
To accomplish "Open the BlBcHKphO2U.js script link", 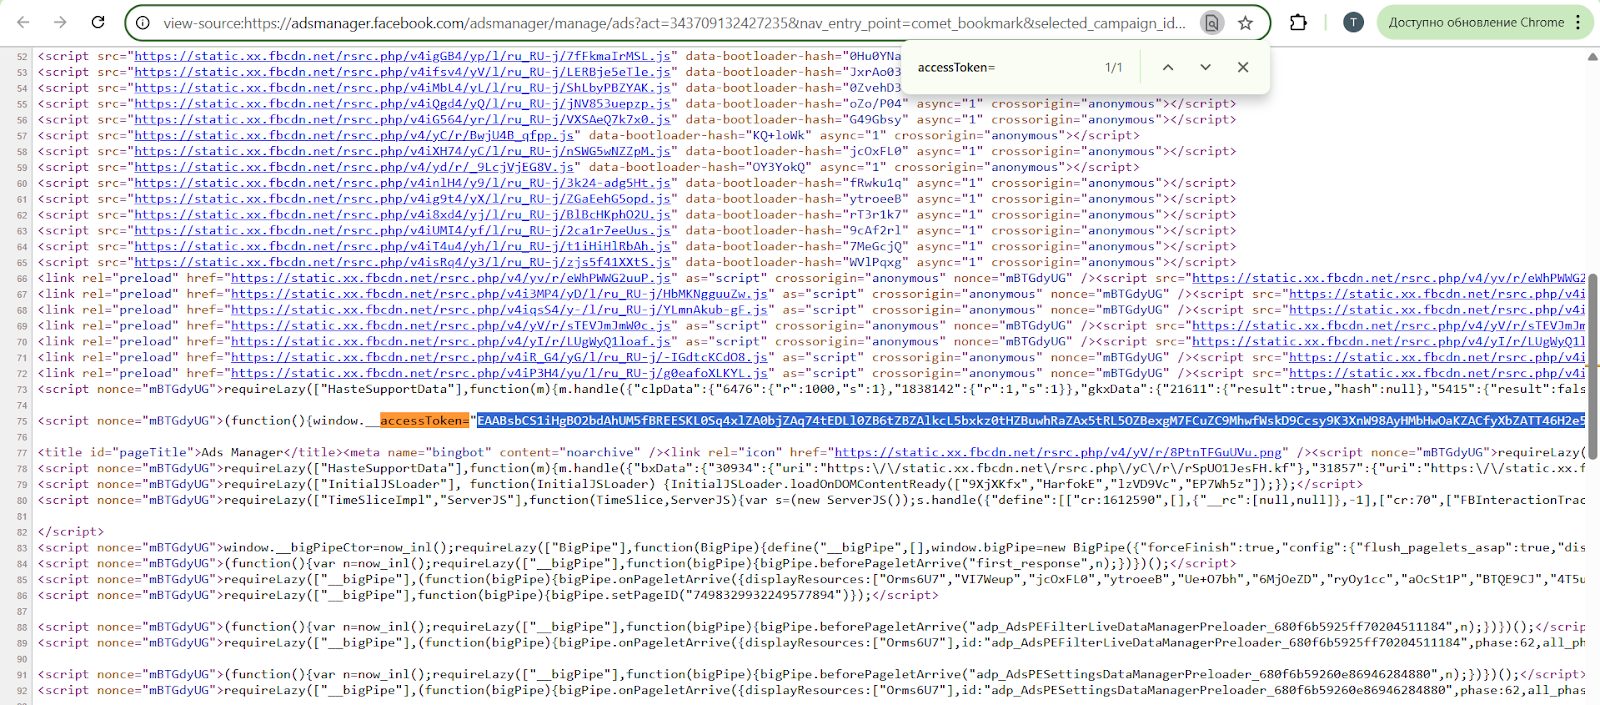I will point(402,214).
